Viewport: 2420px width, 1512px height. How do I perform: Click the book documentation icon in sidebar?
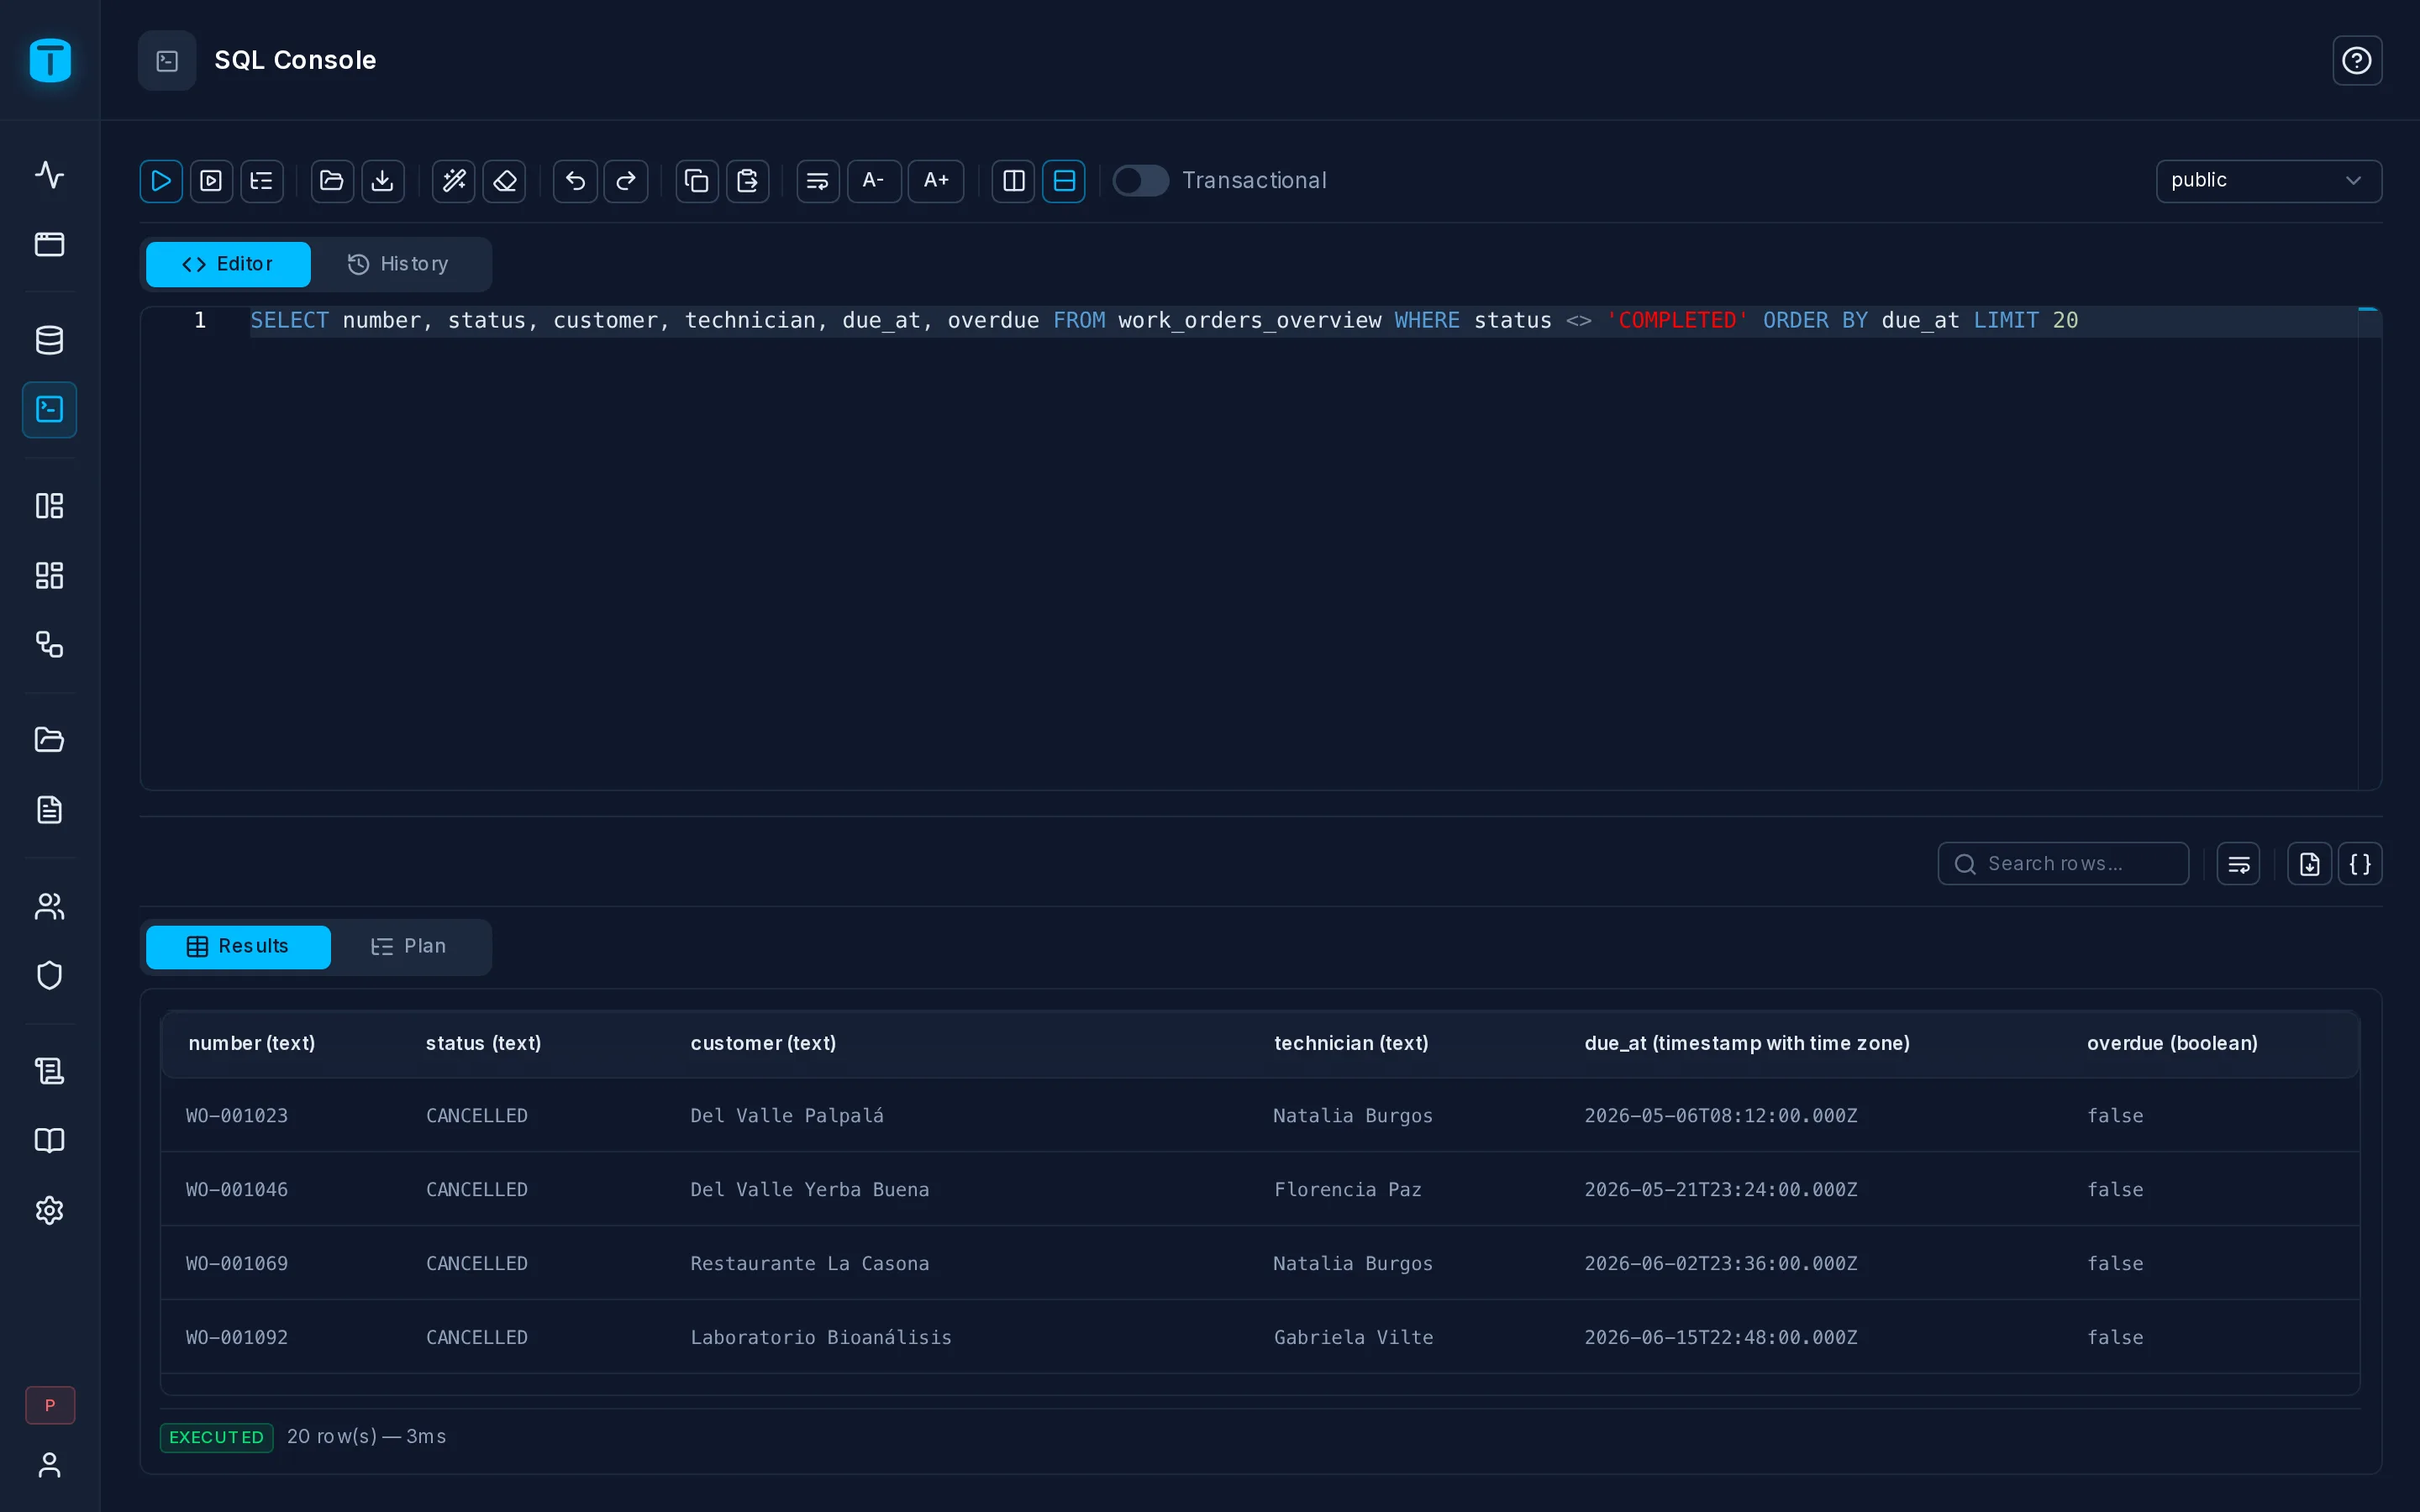coord(50,1140)
